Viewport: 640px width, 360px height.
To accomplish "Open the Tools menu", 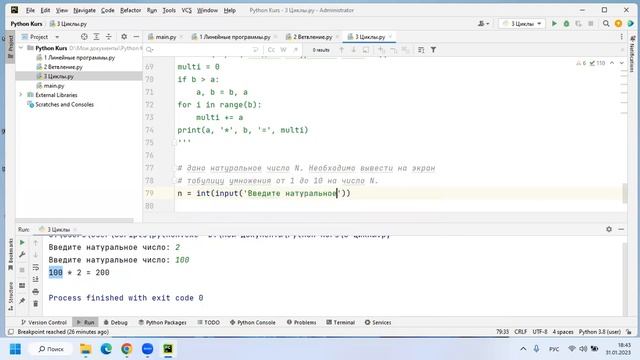I will (x=169, y=10).
